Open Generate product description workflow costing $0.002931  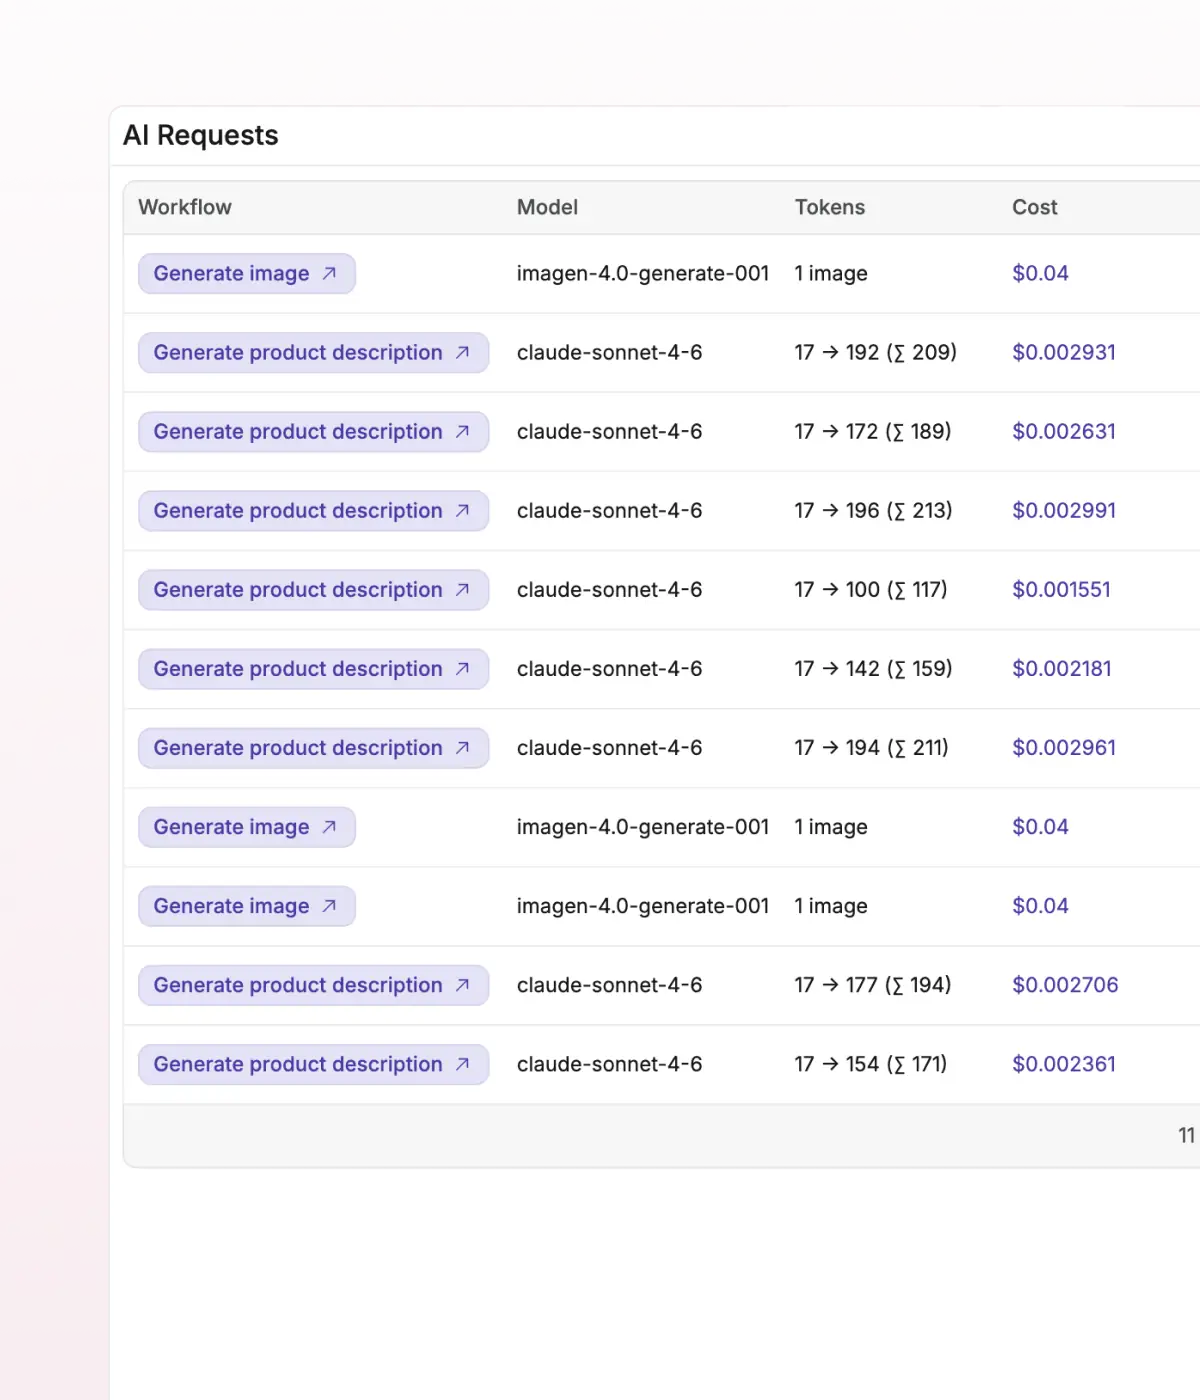313,353
